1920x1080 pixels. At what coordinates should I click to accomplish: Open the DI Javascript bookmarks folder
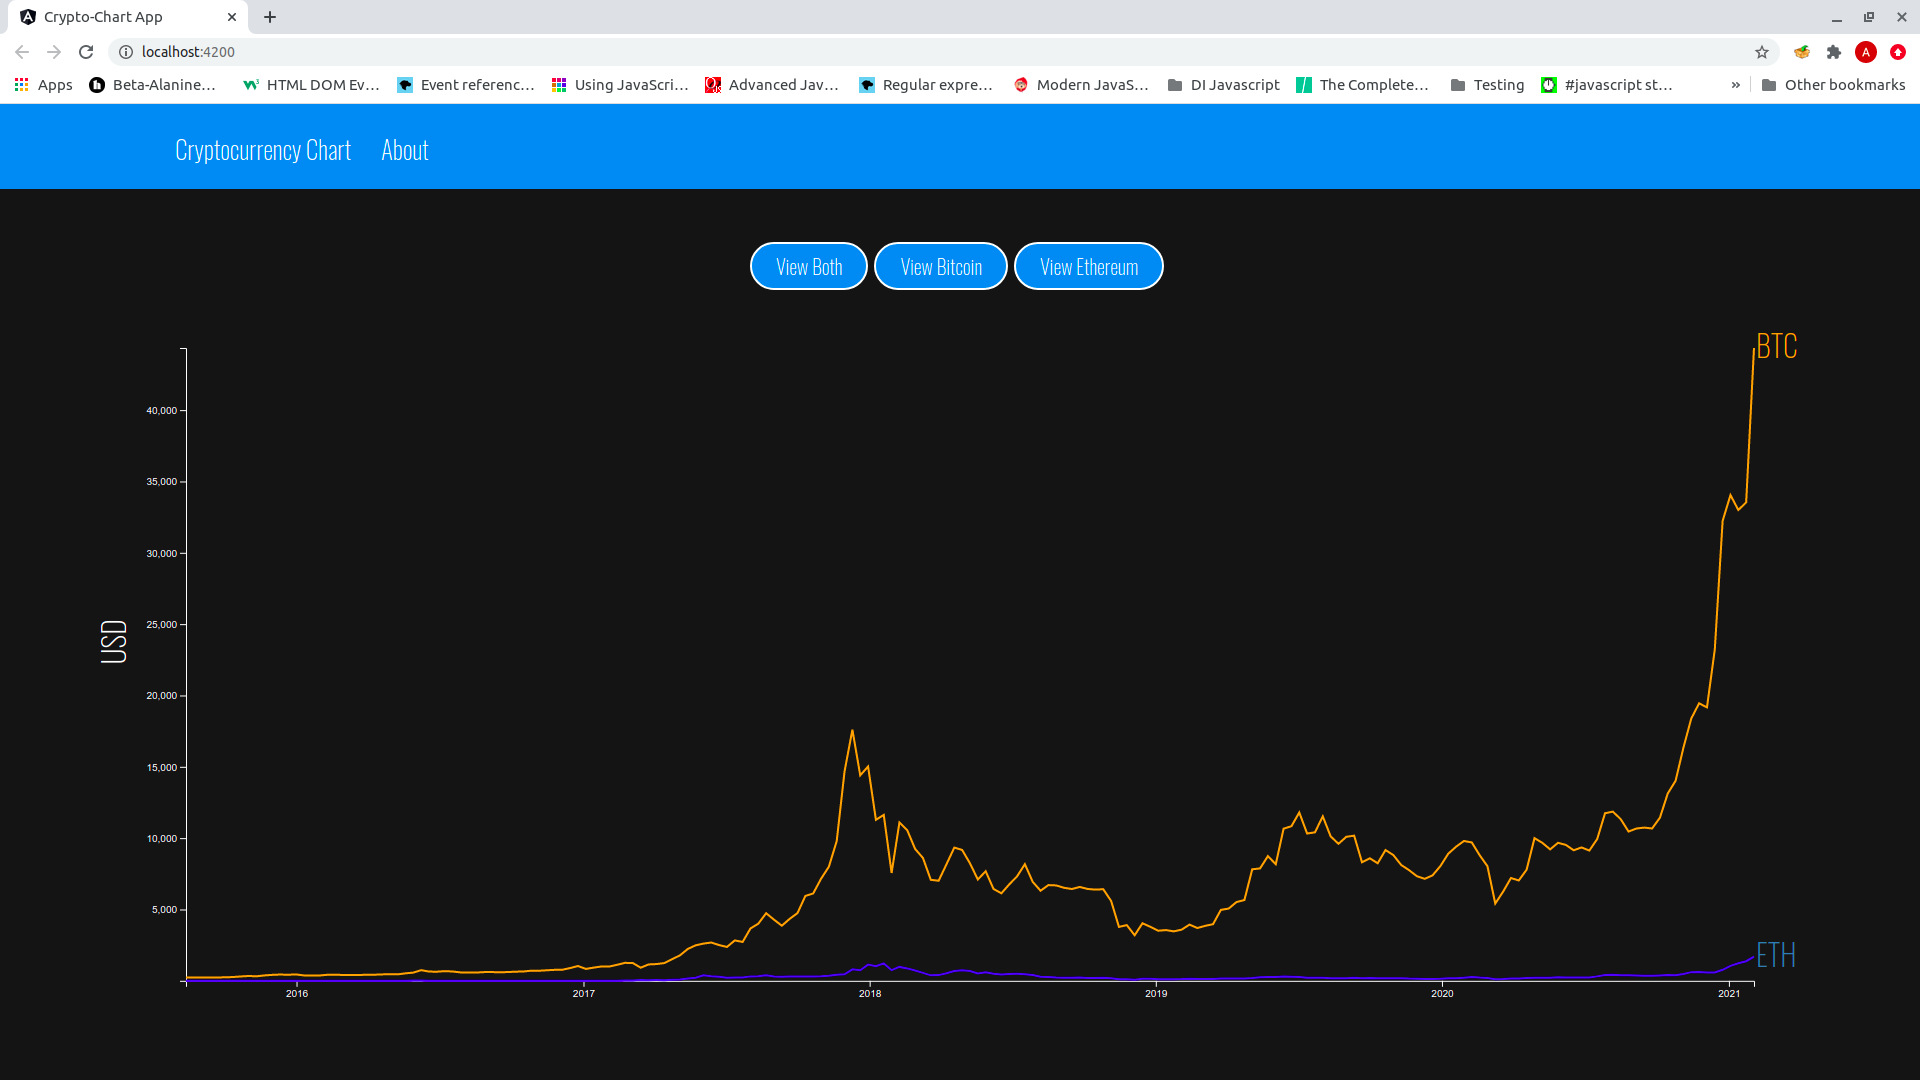coord(1223,85)
